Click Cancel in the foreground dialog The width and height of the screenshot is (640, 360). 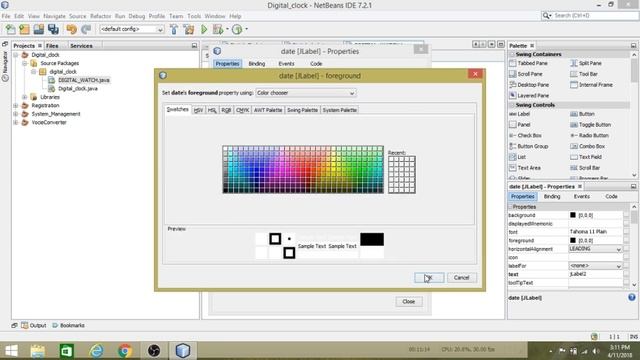tap(462, 278)
